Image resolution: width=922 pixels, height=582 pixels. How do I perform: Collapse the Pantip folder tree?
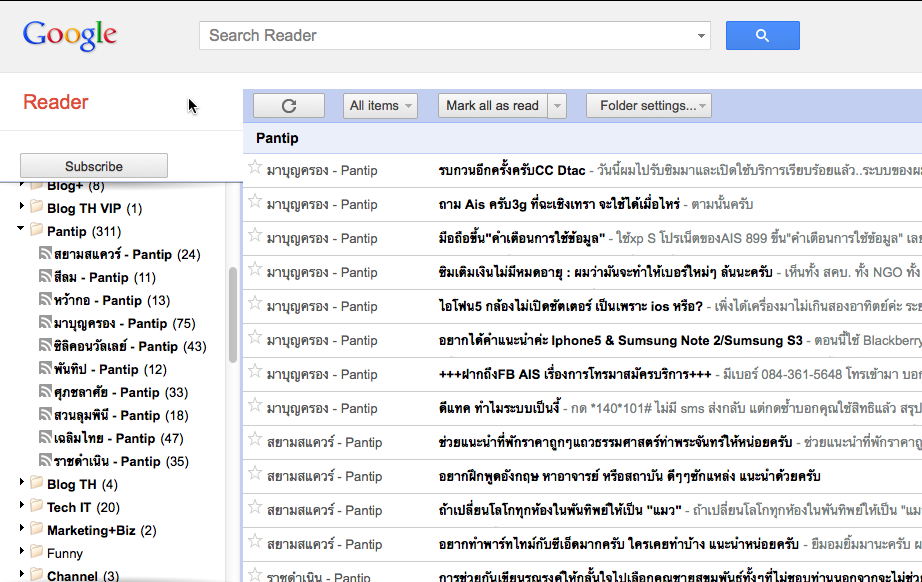pyautogui.click(x=21, y=228)
